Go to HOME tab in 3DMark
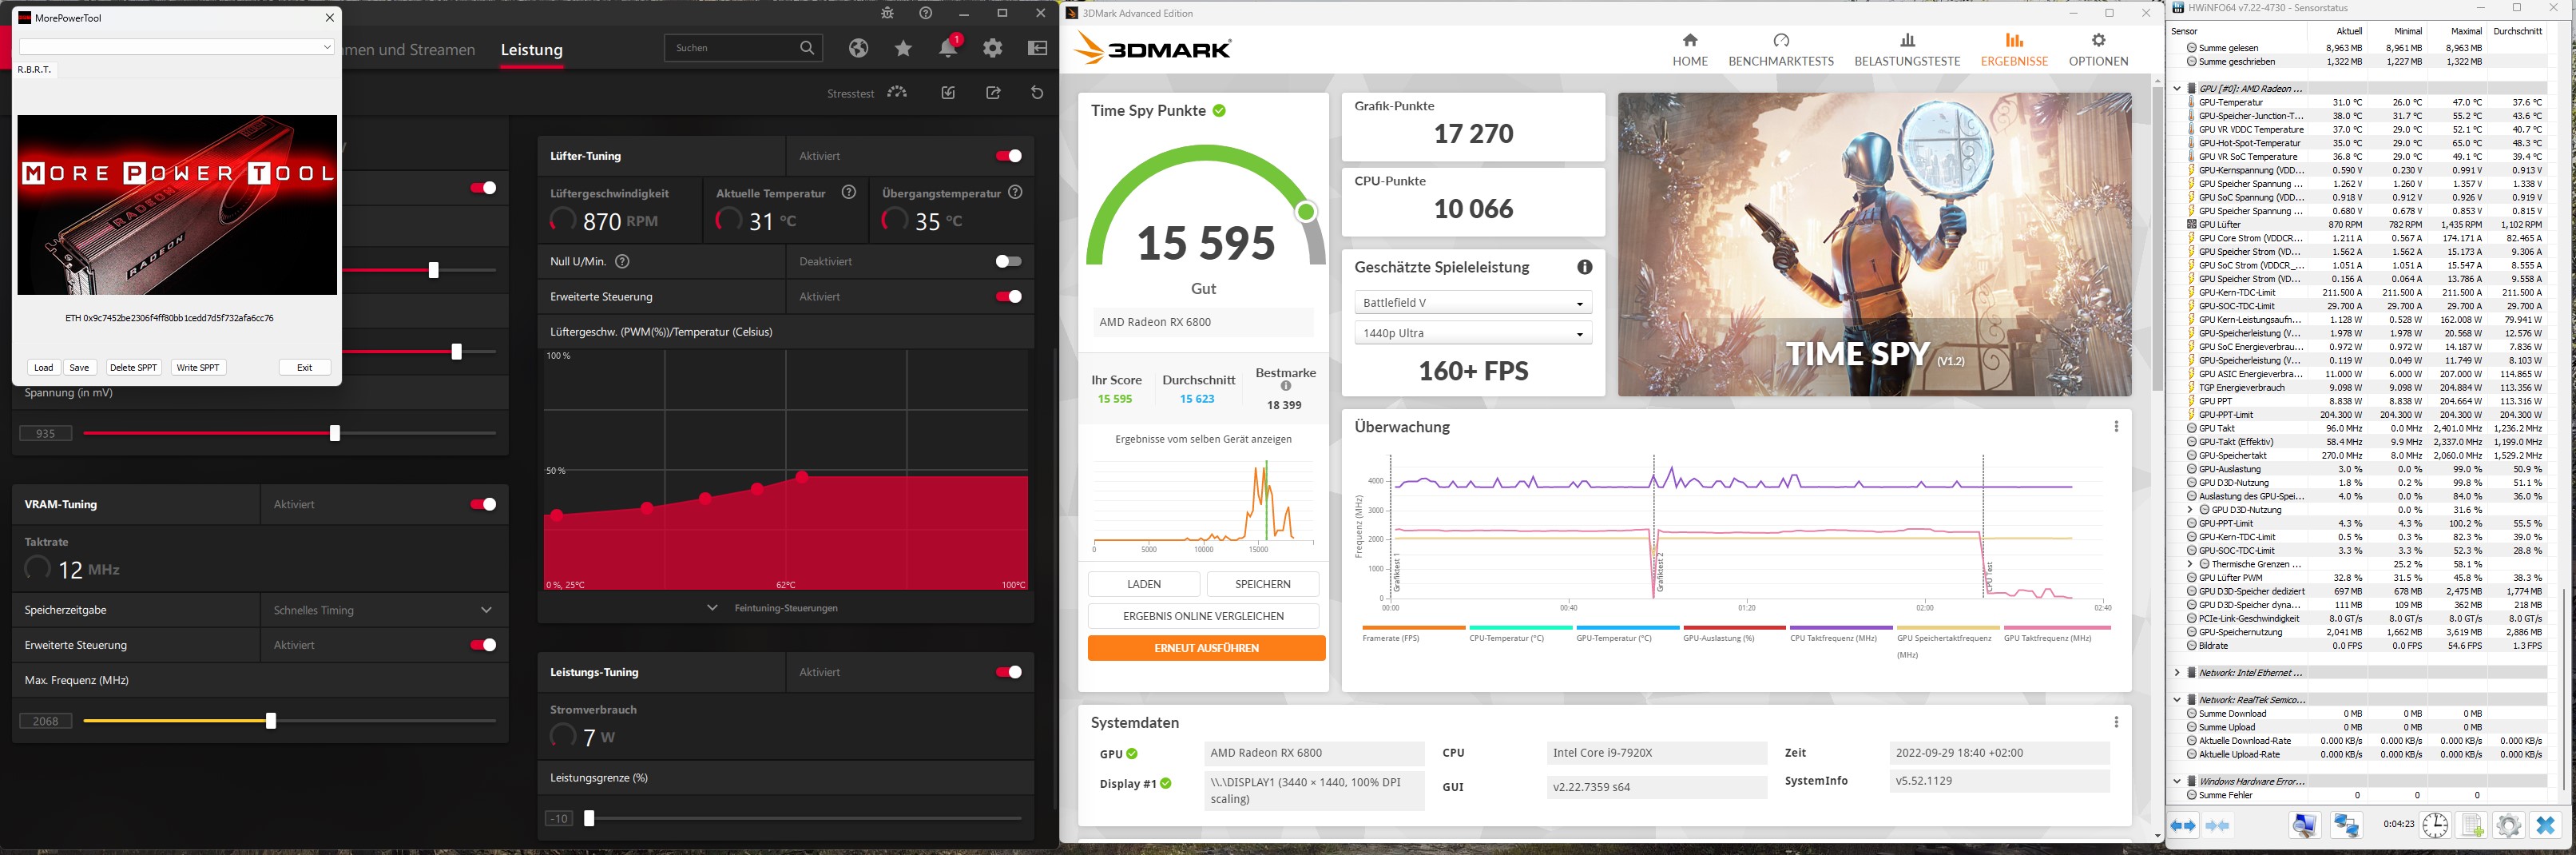Screen dimensions: 2576x855 [1690, 49]
